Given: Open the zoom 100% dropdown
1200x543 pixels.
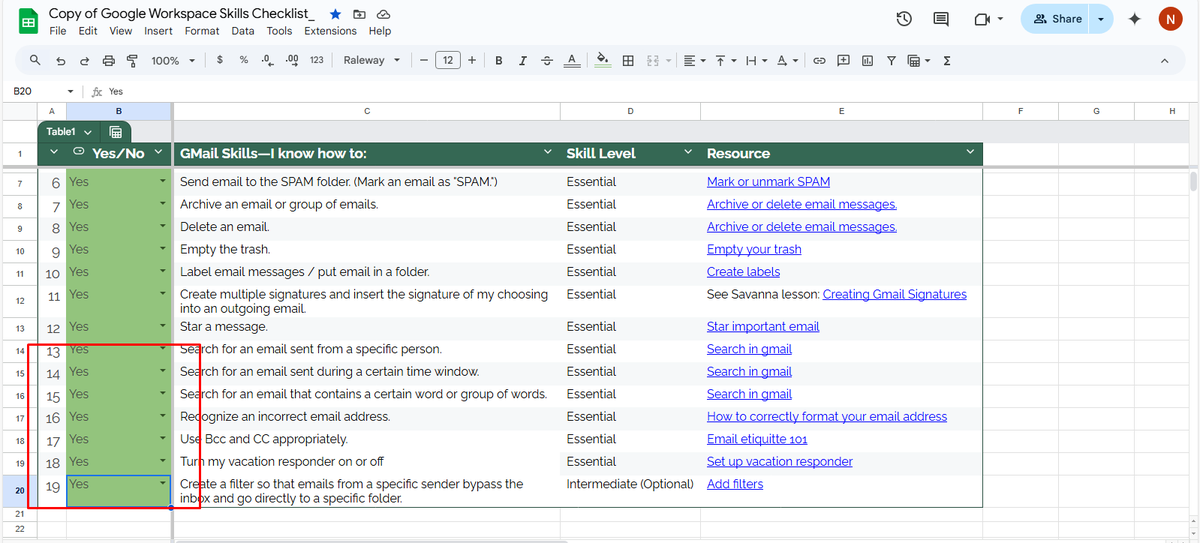Looking at the screenshot, I should (x=173, y=60).
